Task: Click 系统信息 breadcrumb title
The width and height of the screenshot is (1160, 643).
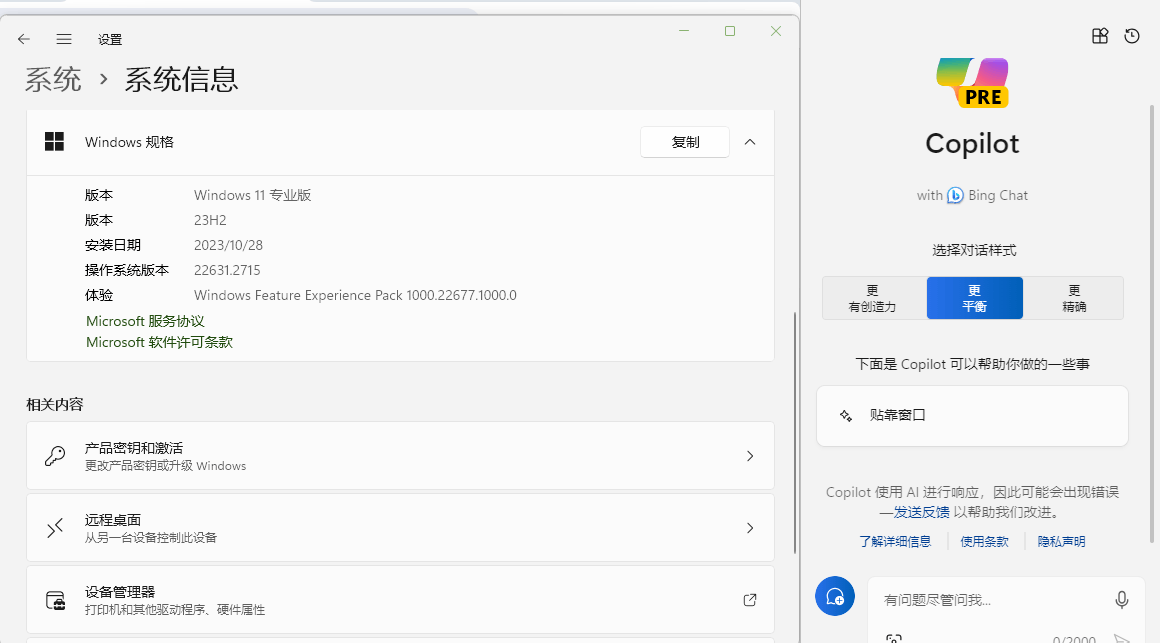Action: point(181,79)
